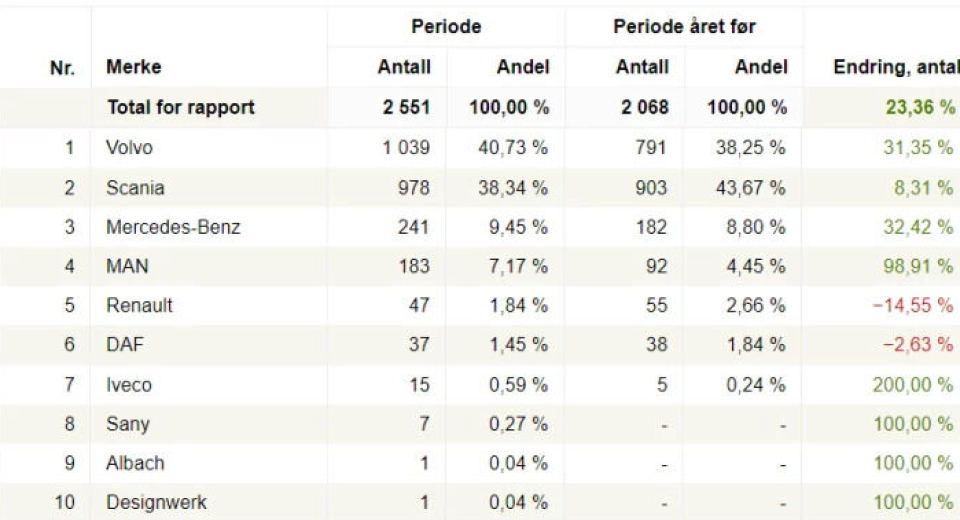960x520 pixels.
Task: Click Renault's −14,55 % change value
Action: [913, 305]
